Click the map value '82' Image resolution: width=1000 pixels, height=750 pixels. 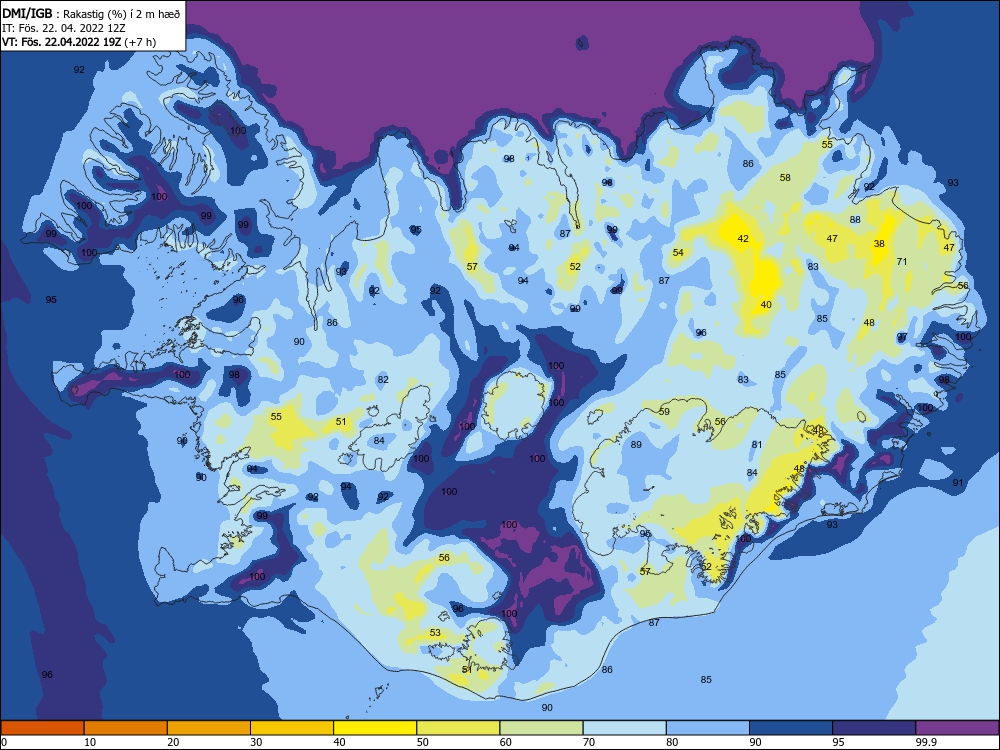[x=383, y=379]
